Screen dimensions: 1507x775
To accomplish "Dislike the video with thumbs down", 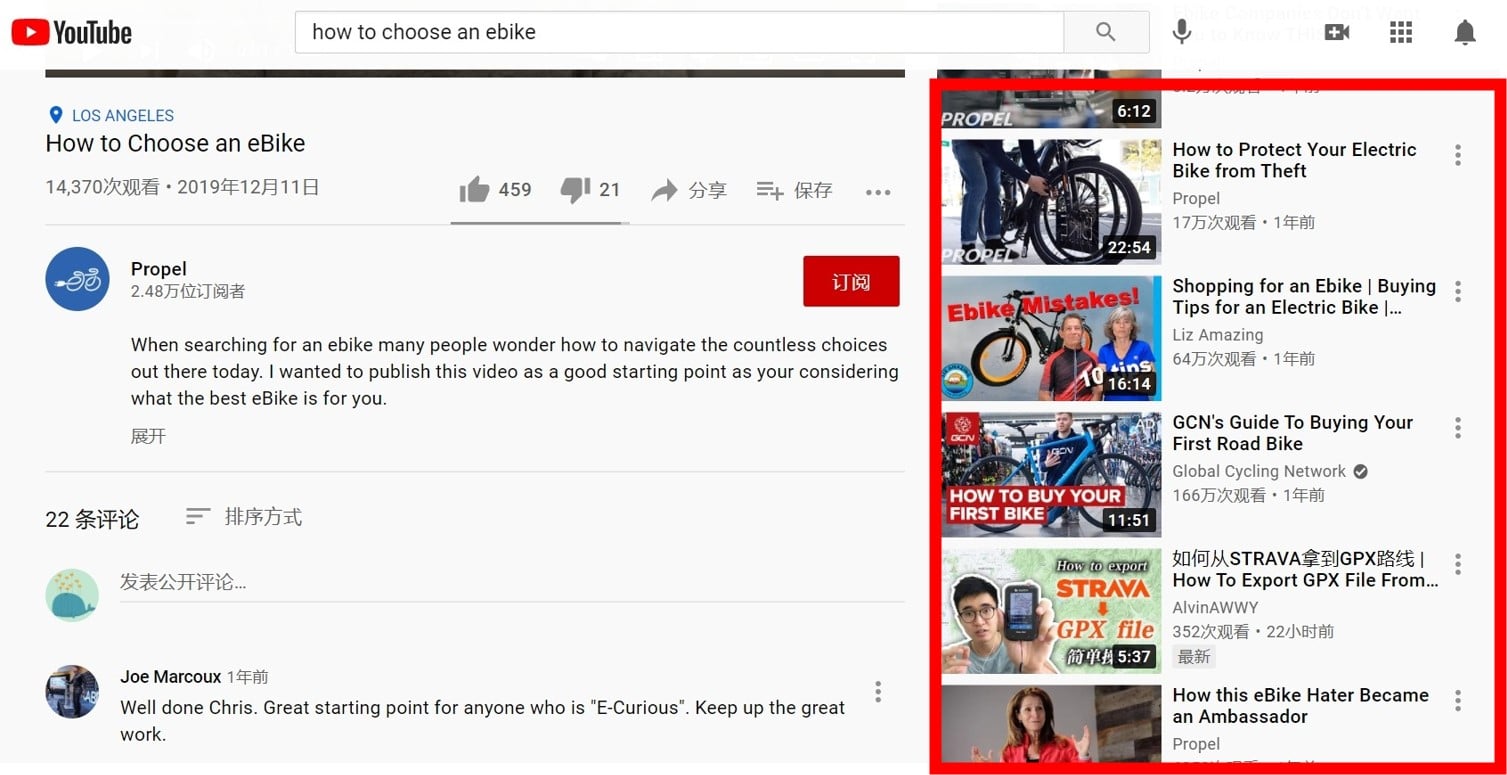I will (x=575, y=190).
